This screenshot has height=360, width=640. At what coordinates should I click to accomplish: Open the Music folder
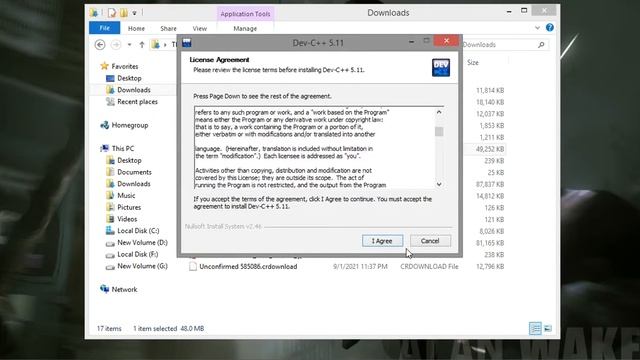coord(126,196)
